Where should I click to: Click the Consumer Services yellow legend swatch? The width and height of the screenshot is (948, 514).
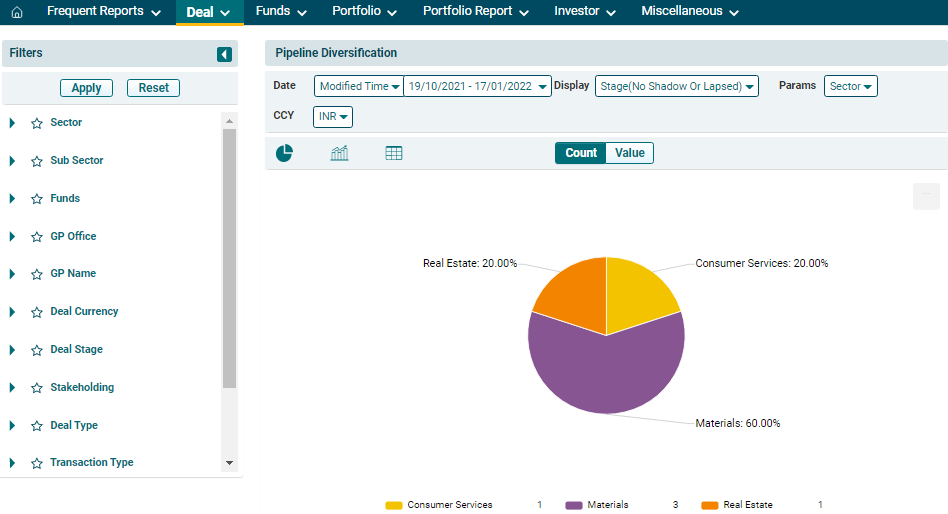point(394,505)
